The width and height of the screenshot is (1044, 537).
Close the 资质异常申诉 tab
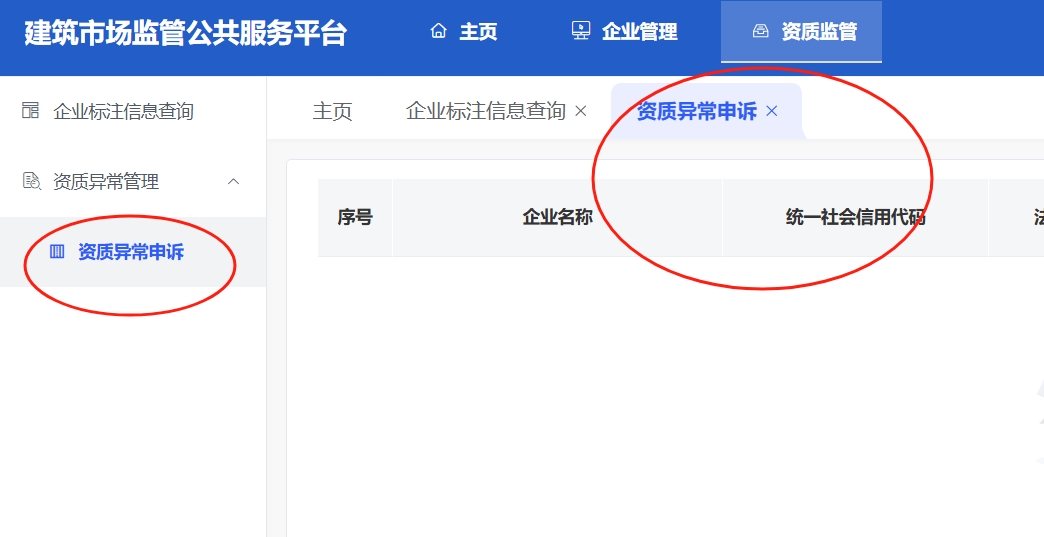coord(772,111)
